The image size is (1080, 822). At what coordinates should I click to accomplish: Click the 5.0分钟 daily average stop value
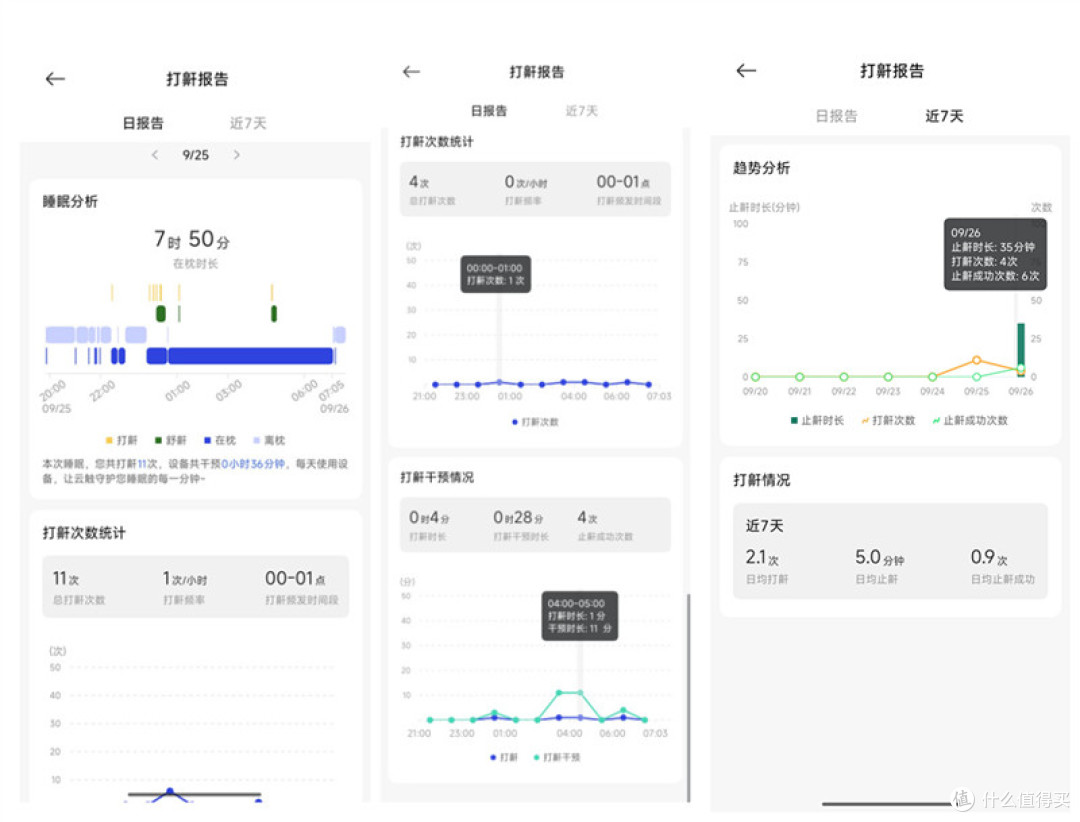pyautogui.click(x=880, y=557)
